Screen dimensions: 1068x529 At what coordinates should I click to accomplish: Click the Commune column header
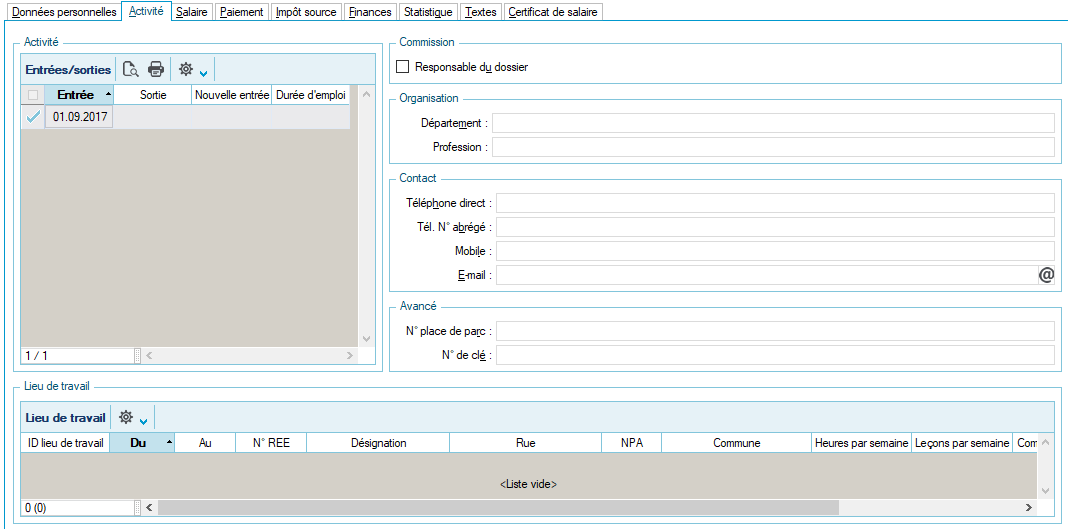tap(736, 443)
